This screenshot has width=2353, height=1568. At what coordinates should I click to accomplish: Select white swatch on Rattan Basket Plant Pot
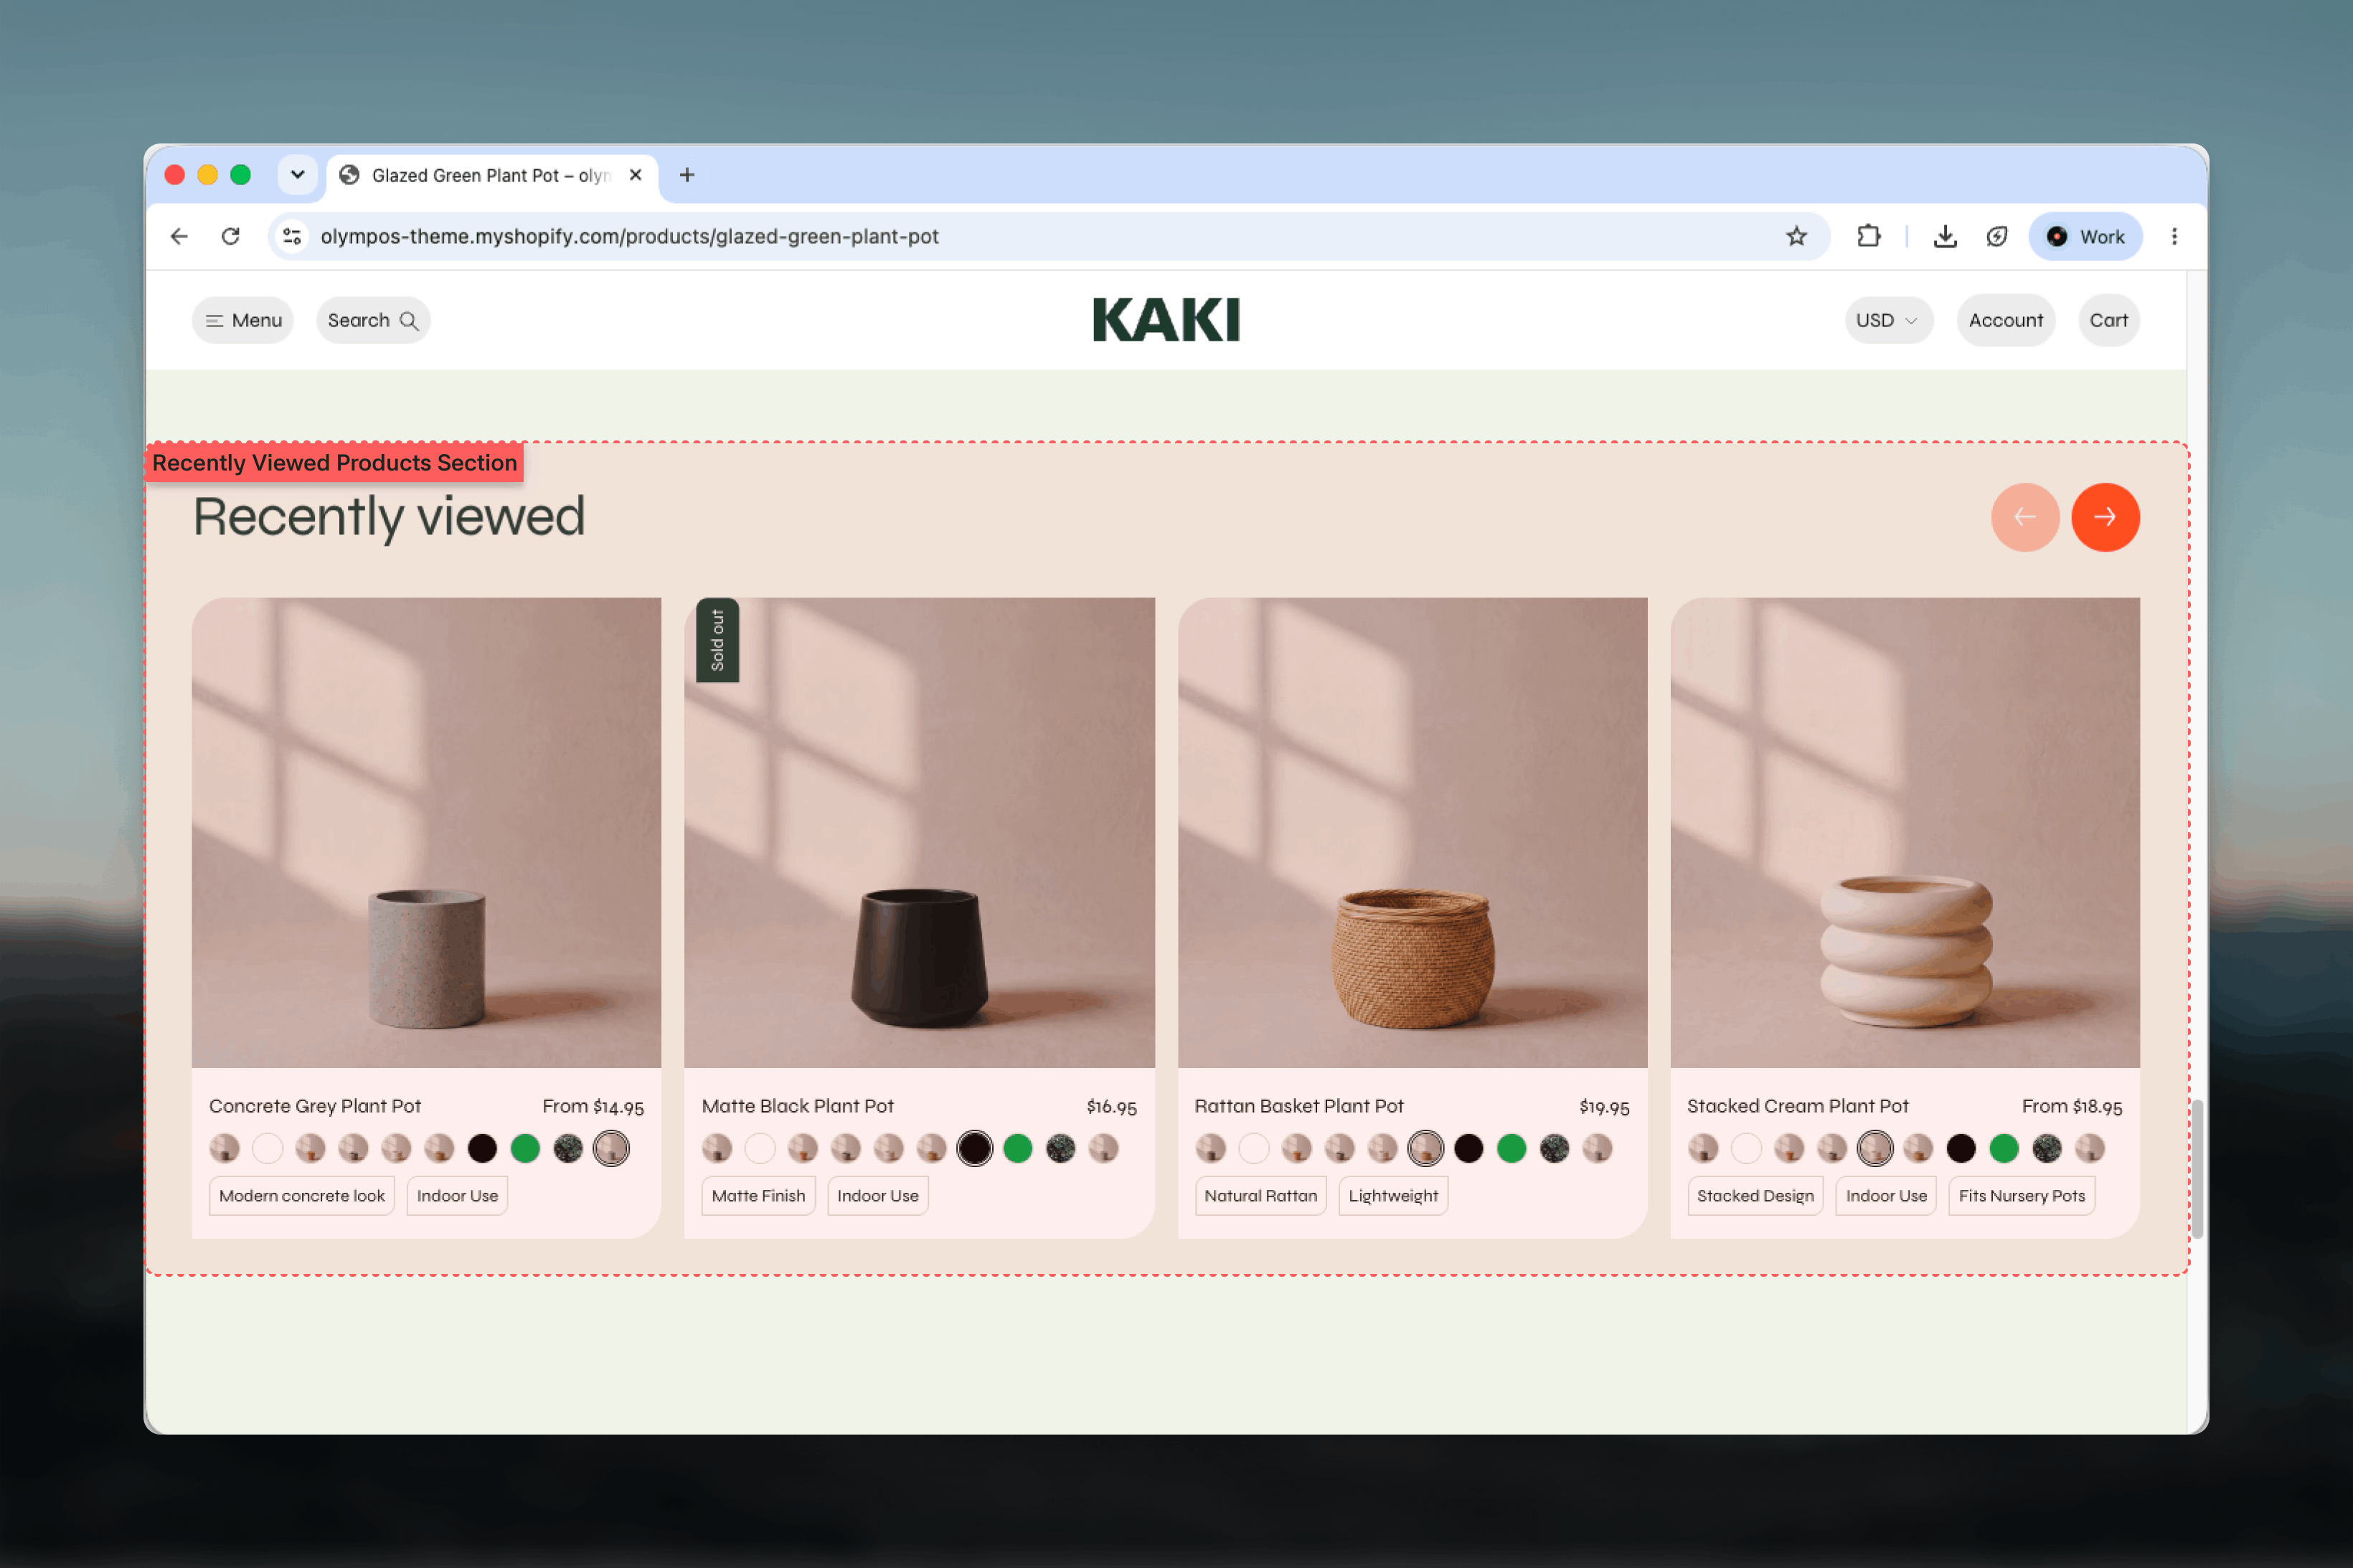1253,1148
